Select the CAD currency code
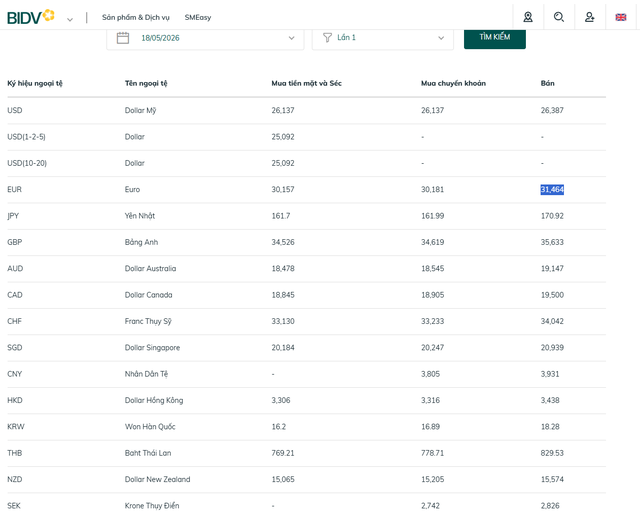This screenshot has height=519, width=640. tap(15, 295)
